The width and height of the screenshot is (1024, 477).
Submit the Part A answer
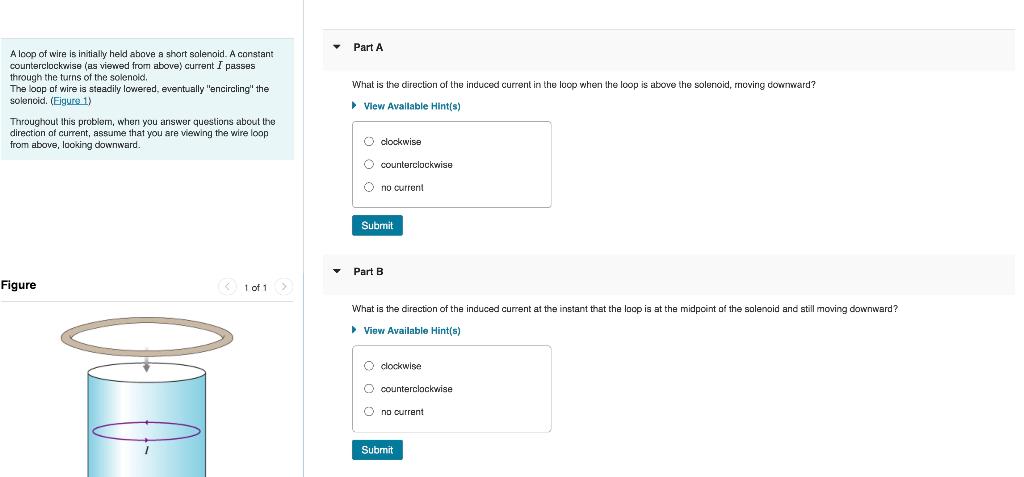[x=377, y=225]
